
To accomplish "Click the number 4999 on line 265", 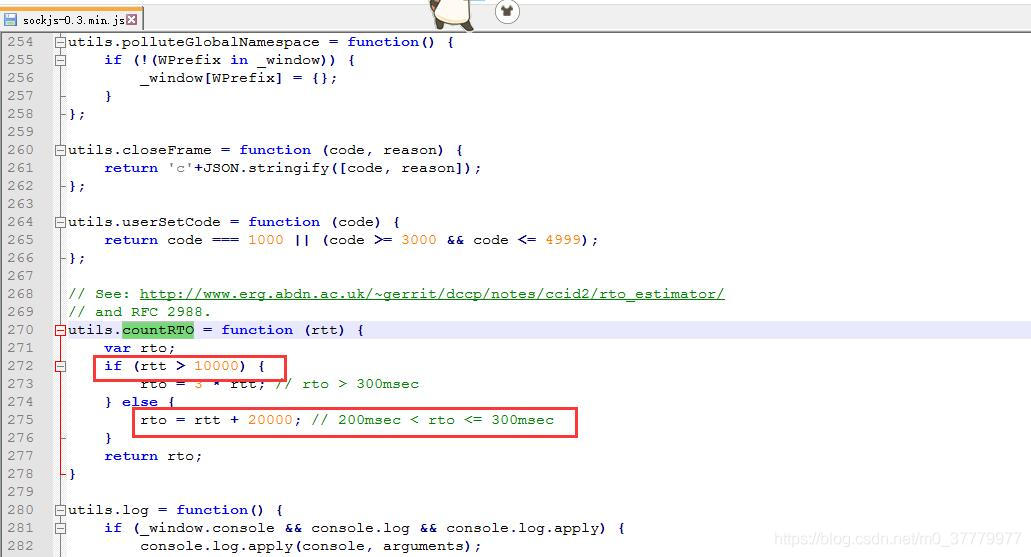I will click(563, 240).
